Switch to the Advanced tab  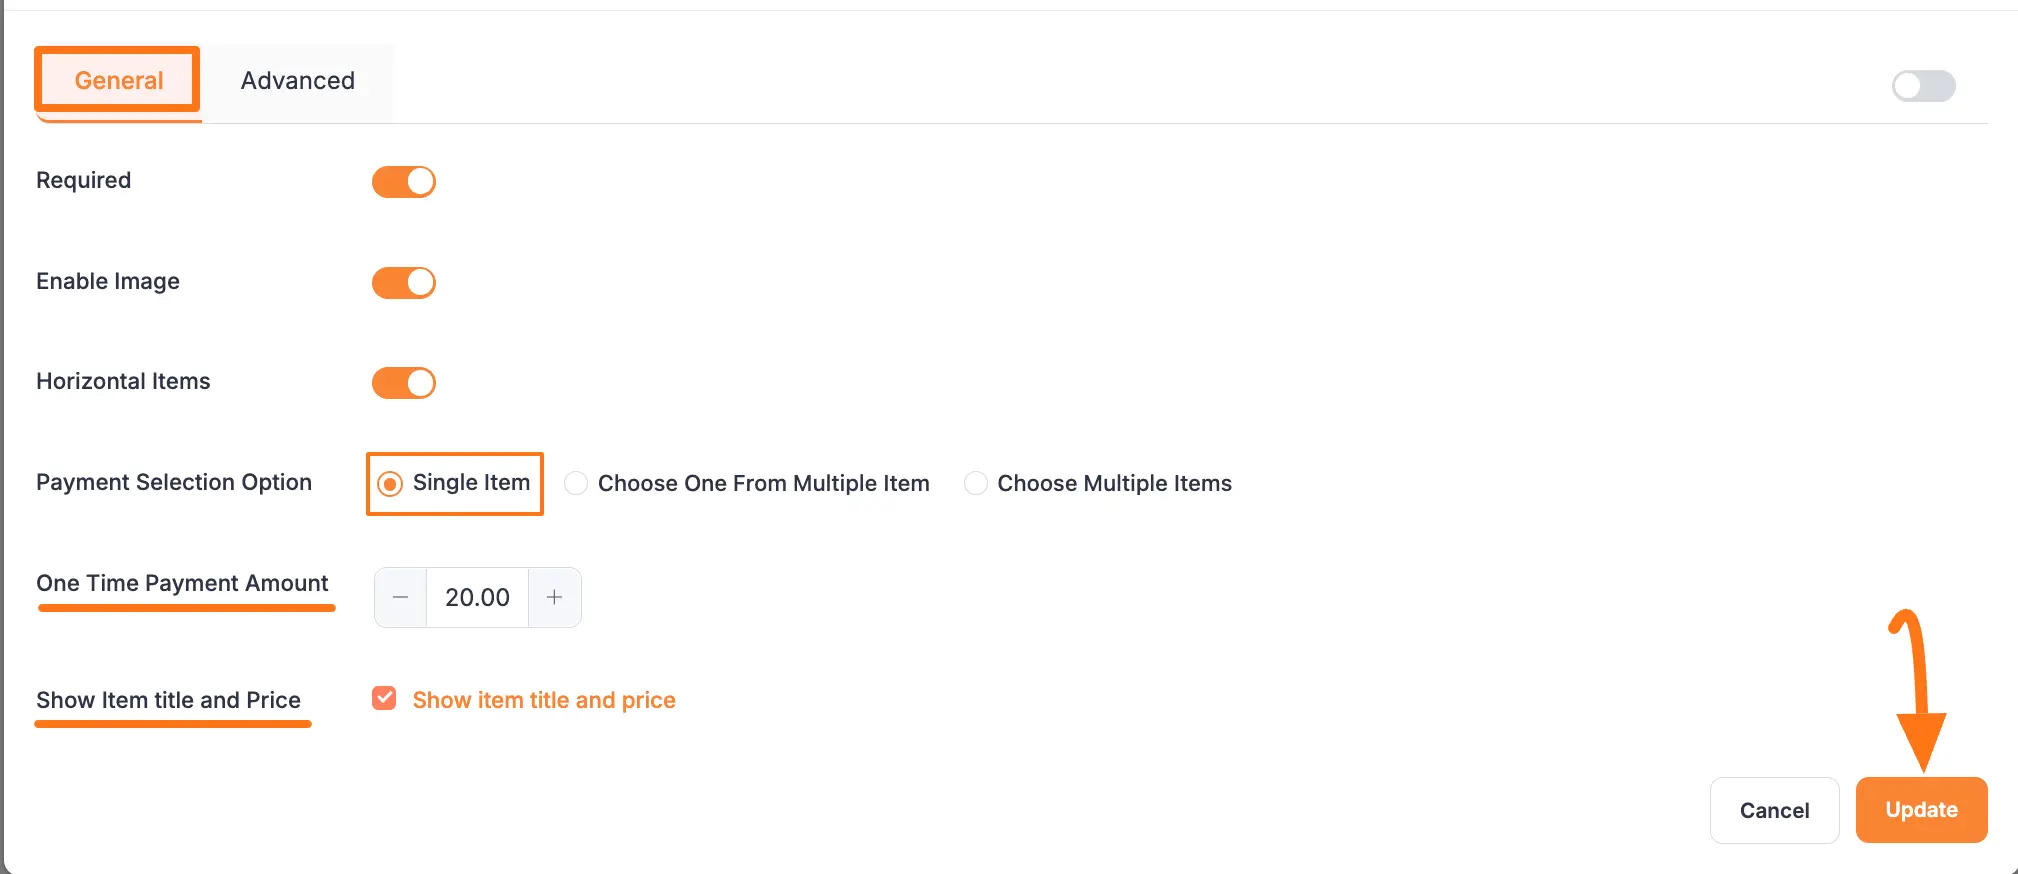click(x=298, y=81)
